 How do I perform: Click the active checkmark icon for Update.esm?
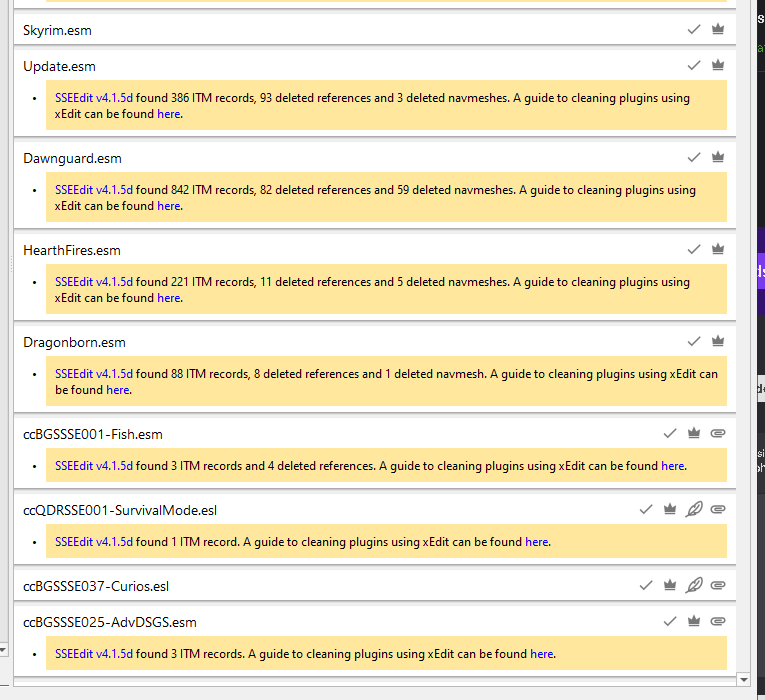click(694, 65)
